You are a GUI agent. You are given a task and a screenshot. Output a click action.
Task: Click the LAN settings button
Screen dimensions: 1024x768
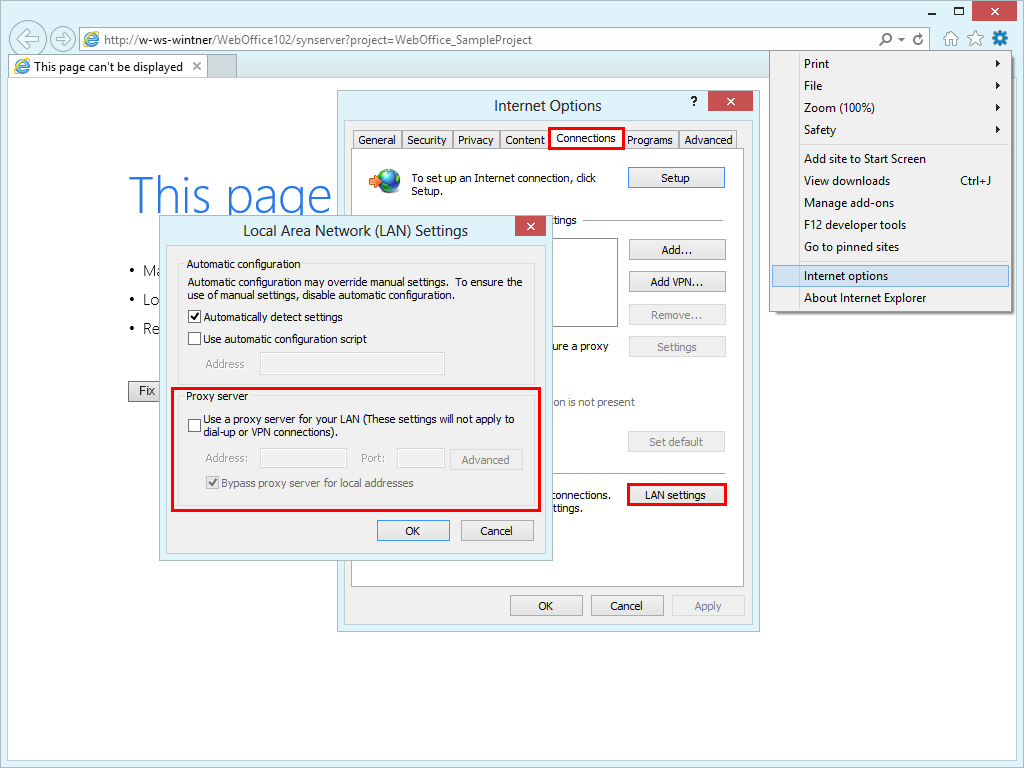point(676,494)
